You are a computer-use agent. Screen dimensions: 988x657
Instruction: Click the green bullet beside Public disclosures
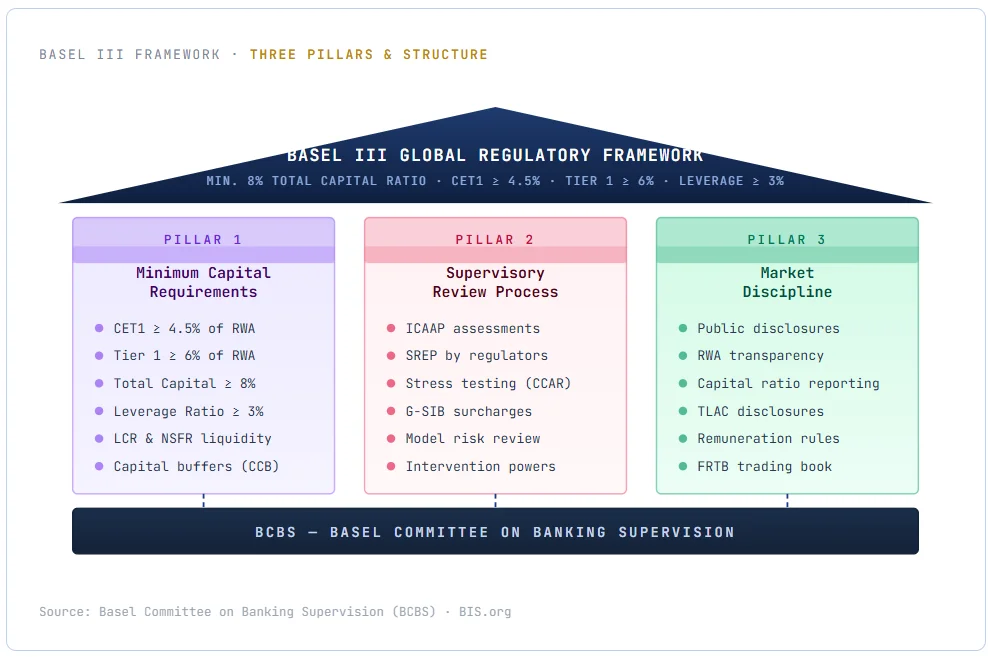point(683,328)
